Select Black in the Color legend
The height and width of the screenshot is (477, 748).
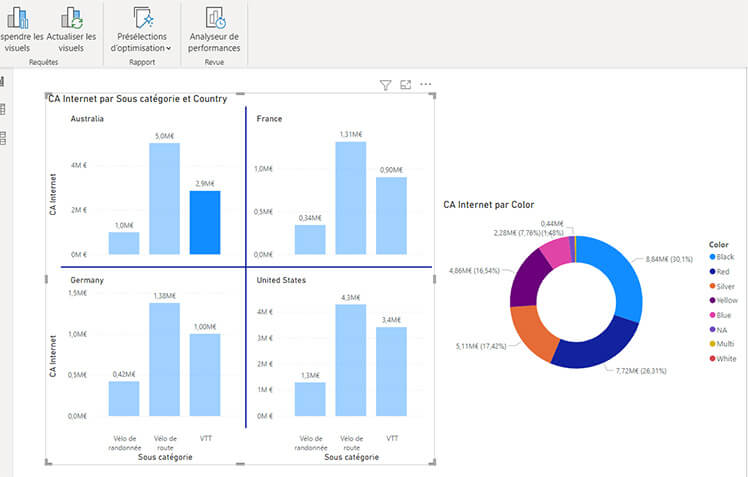pos(722,257)
